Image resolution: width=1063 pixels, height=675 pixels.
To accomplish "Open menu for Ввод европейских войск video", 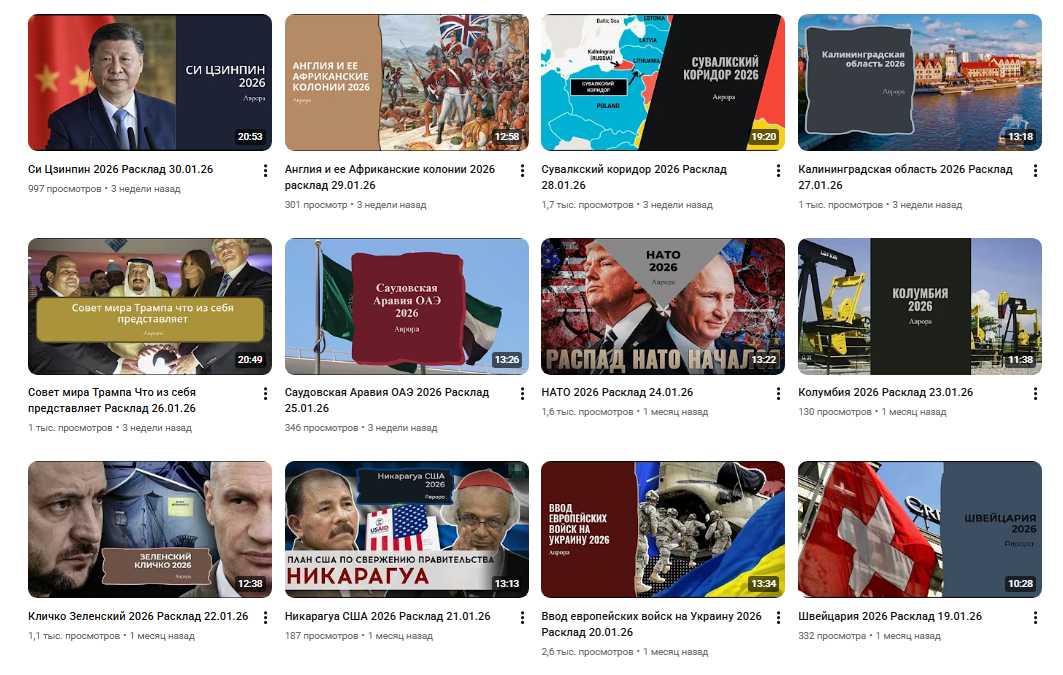I will point(778,617).
